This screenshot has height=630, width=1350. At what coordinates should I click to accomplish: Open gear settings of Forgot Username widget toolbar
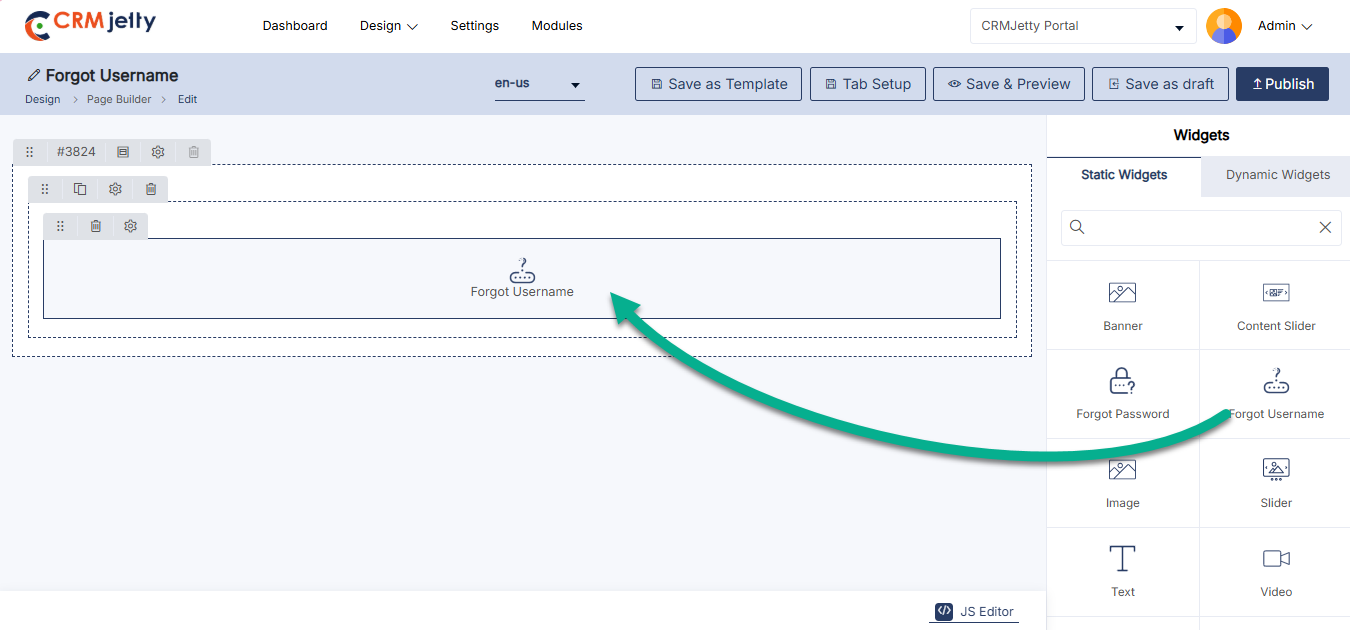[130, 226]
